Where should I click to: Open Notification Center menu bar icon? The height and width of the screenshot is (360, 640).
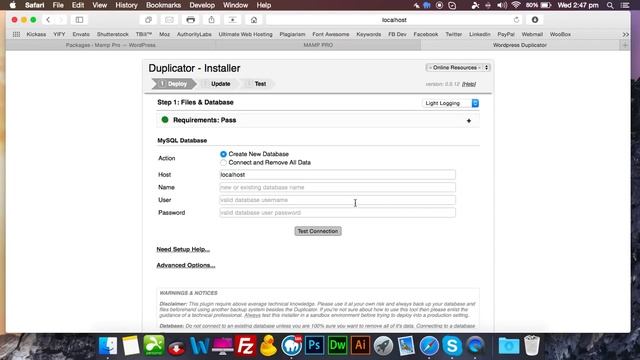coord(625,5)
